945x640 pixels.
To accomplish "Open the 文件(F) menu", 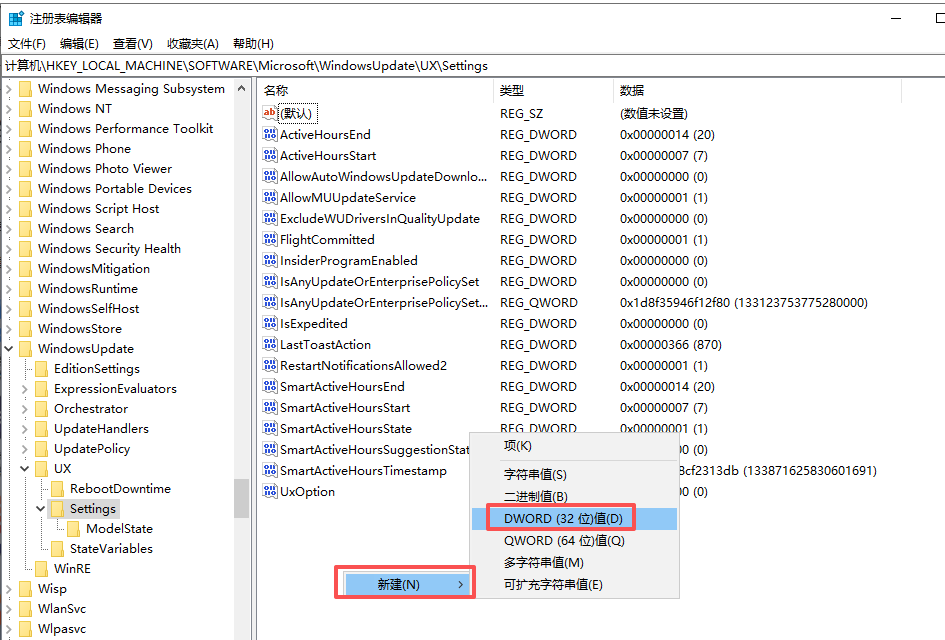I will coord(27,43).
